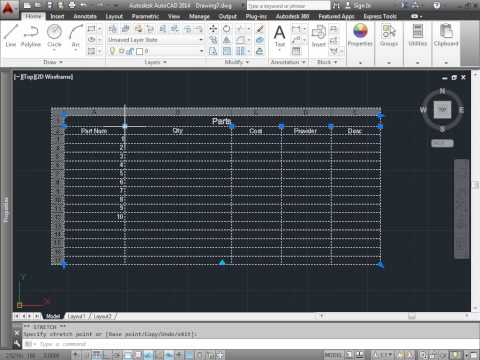Select the Scale tool in Modify panel
Viewport: 480px width, 360px height.
(226, 51)
